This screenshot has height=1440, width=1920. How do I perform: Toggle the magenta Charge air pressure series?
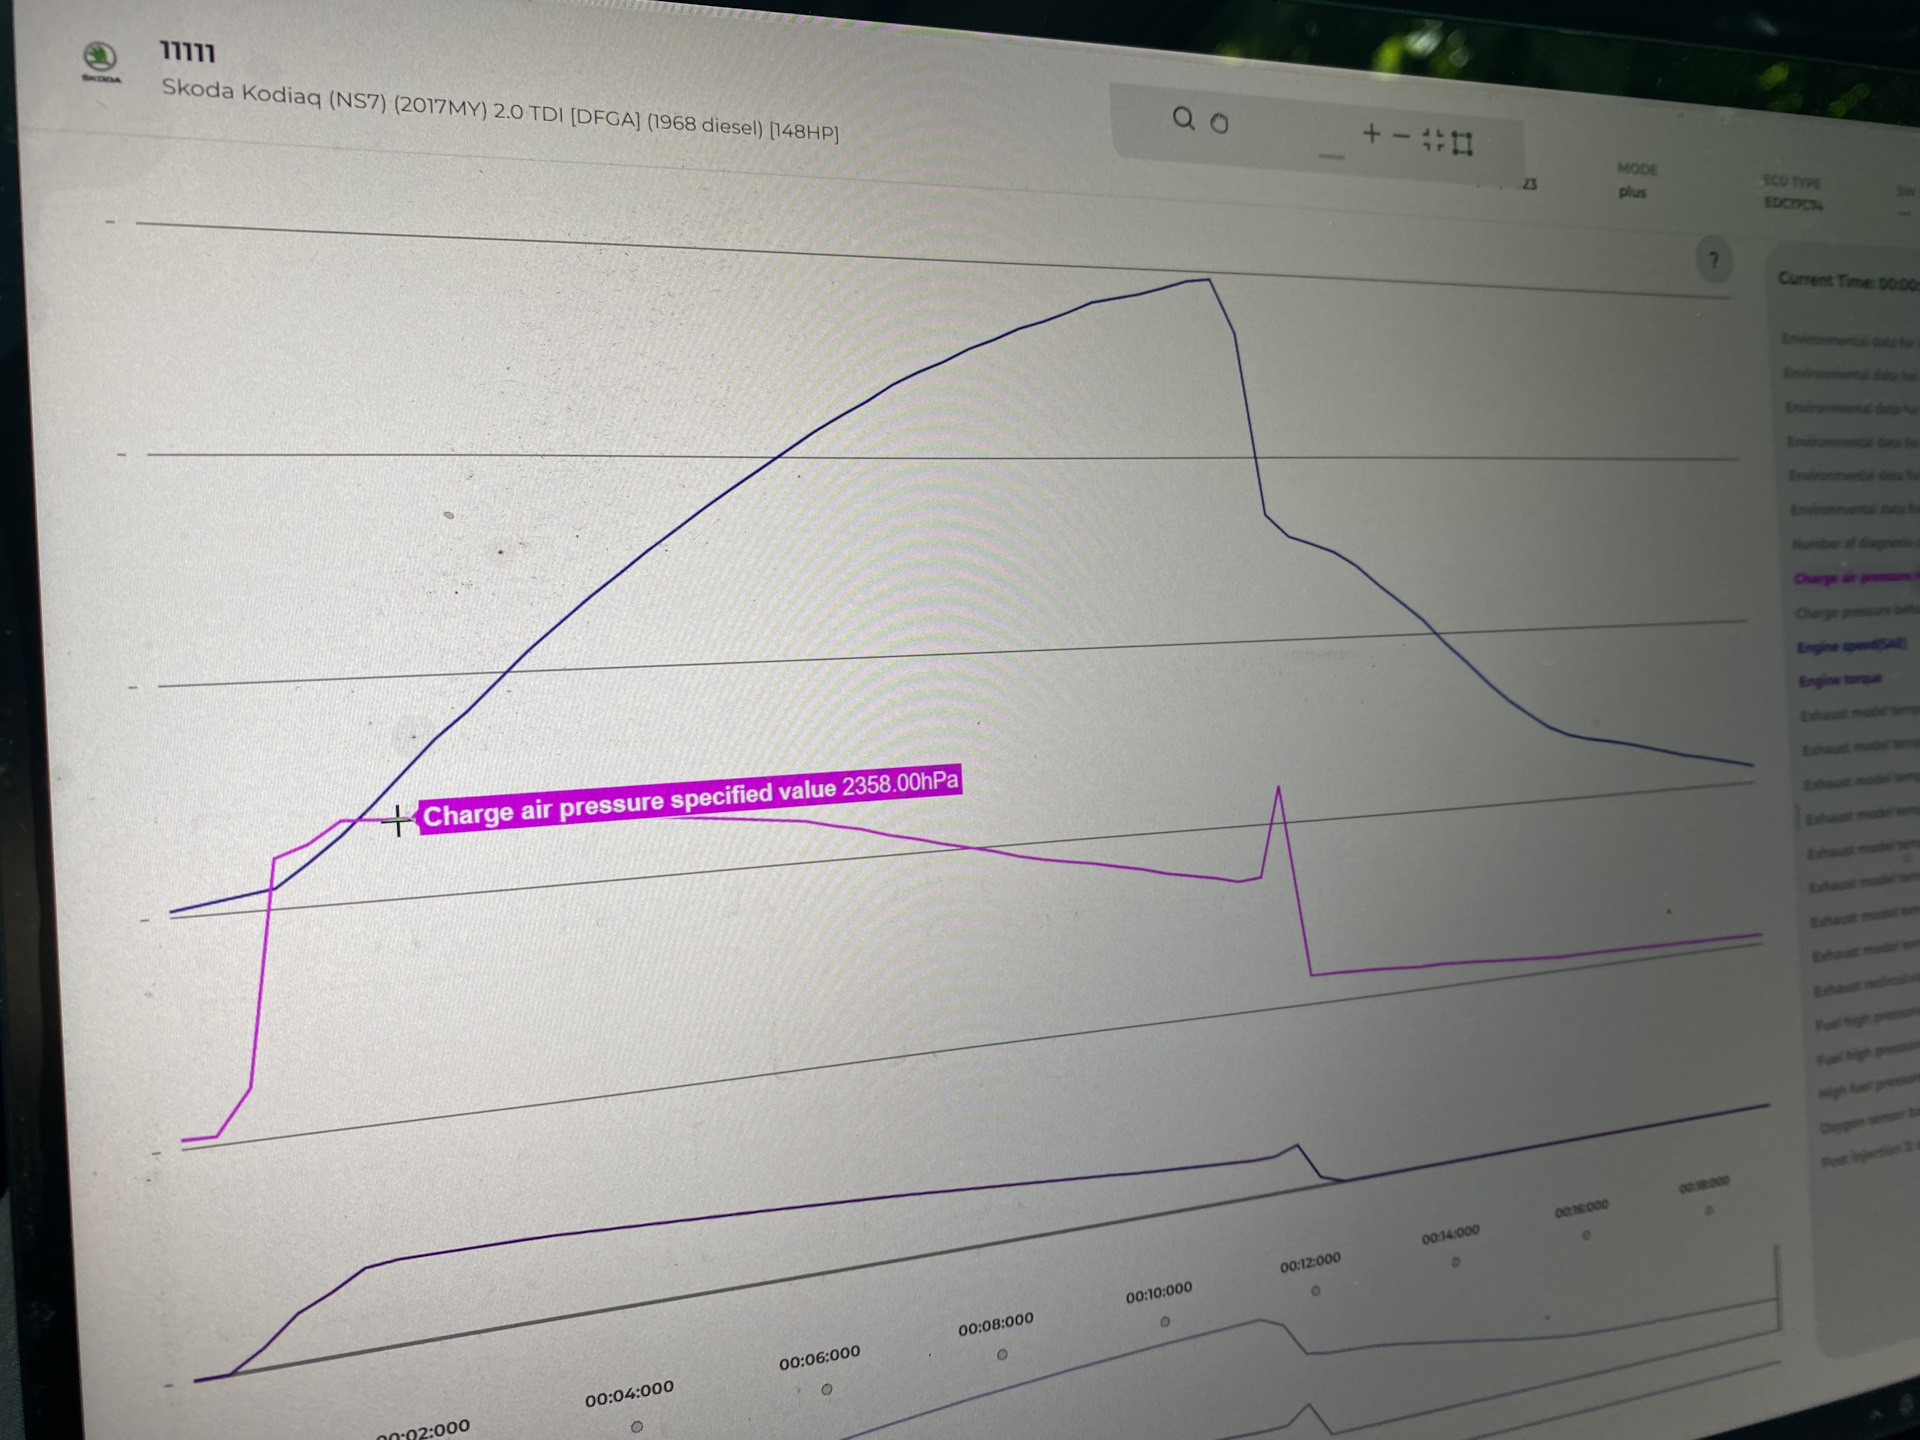1855,577
